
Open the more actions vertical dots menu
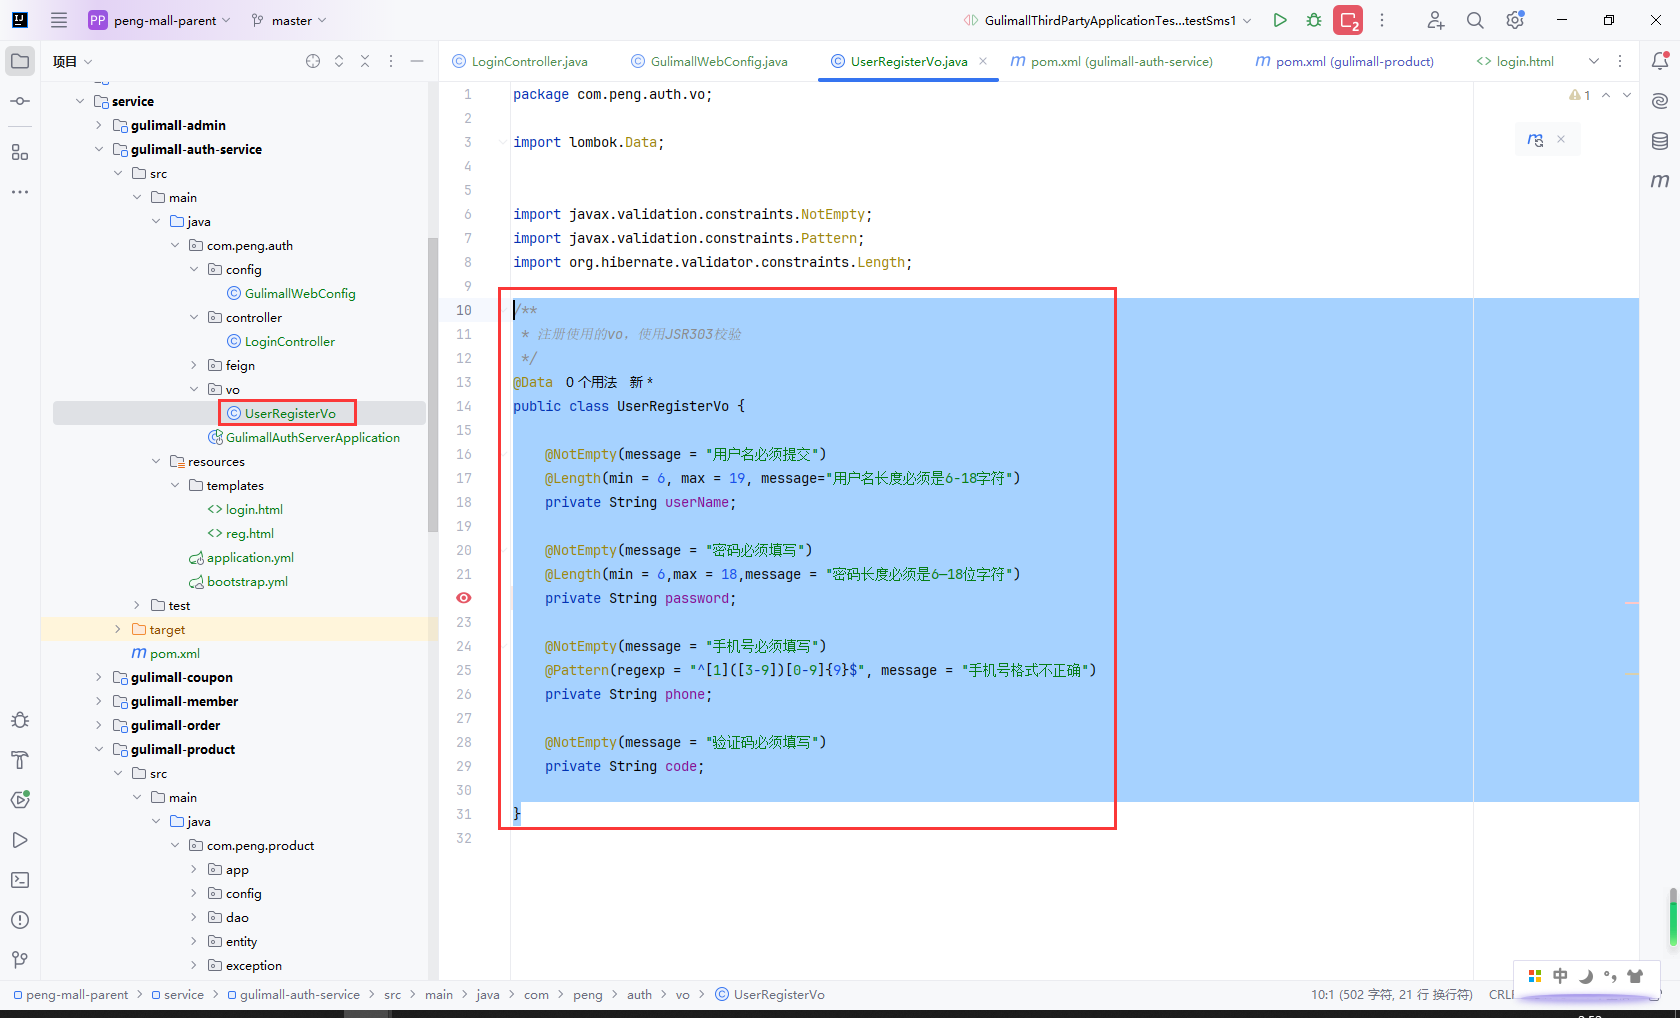point(1382,20)
